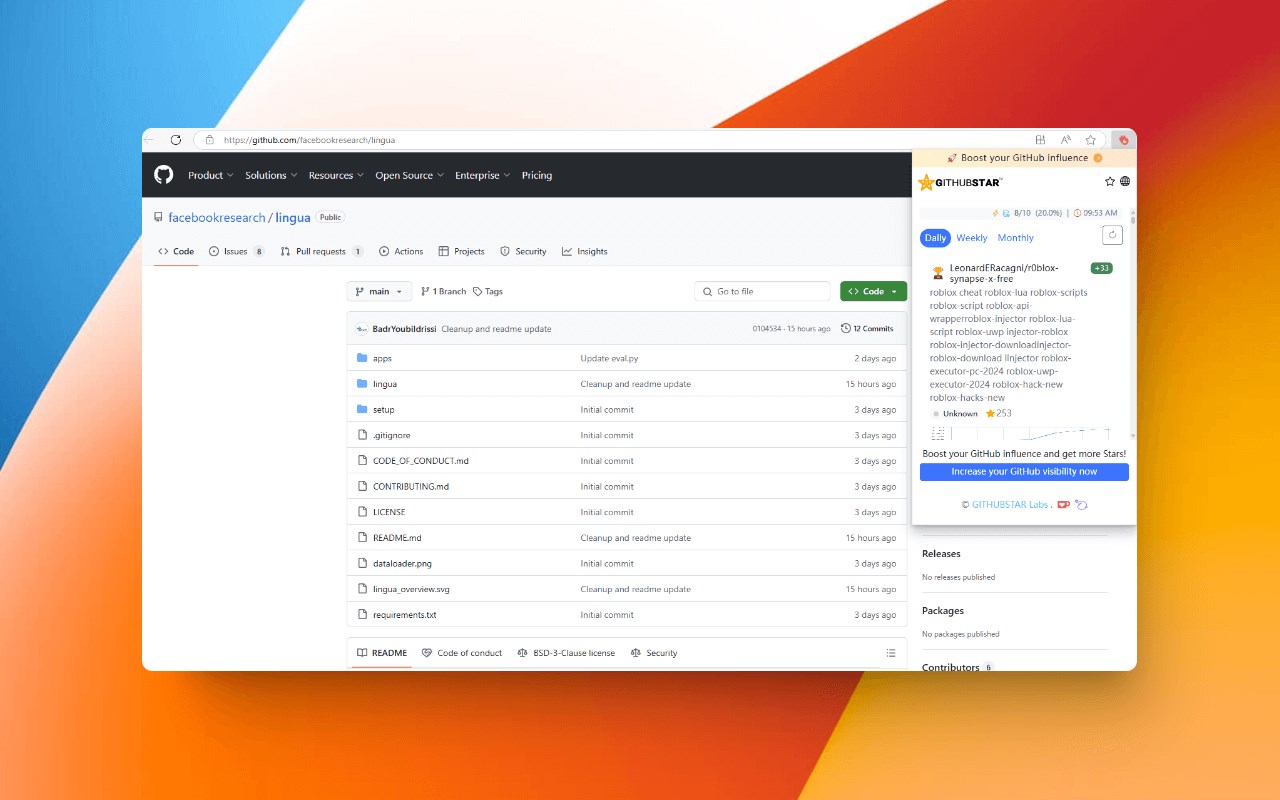Click the Go to file search field
Image resolution: width=1280 pixels, height=800 pixels.
click(762, 291)
